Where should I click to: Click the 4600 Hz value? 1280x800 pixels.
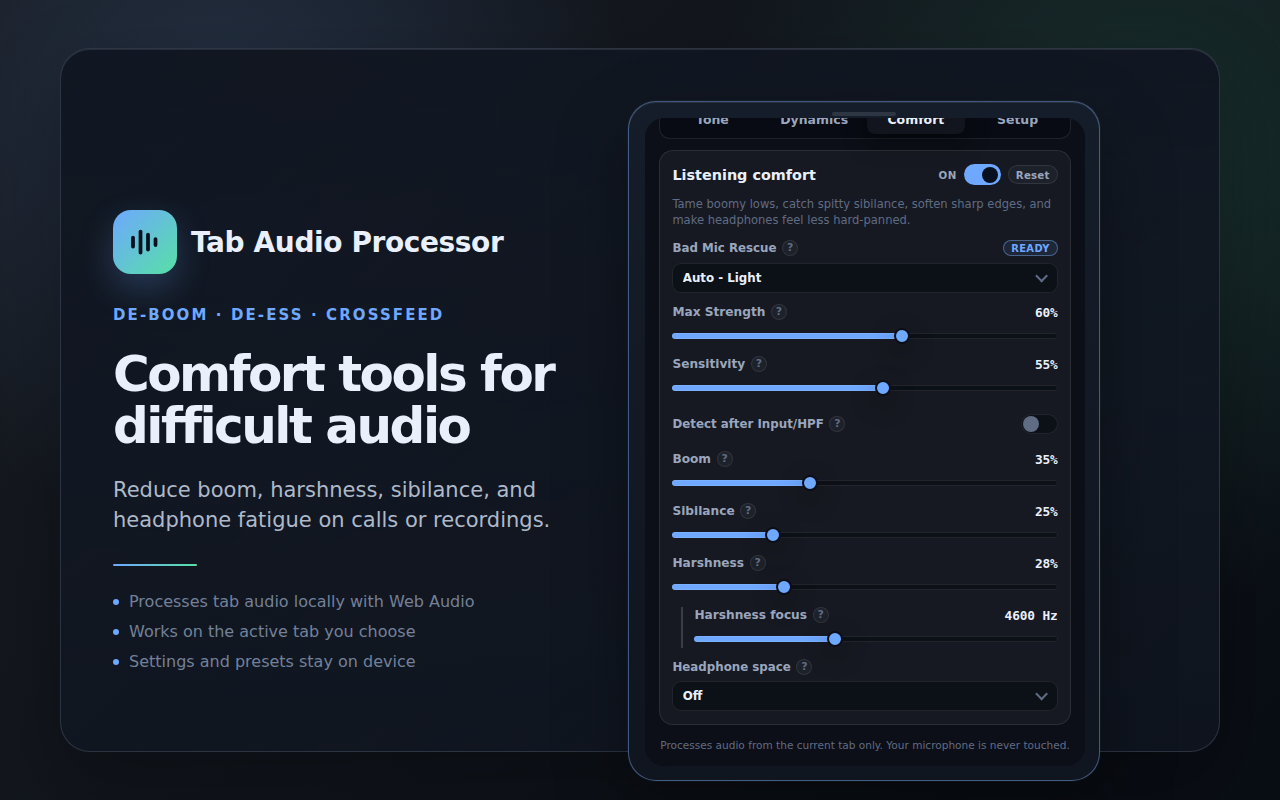tap(1031, 616)
